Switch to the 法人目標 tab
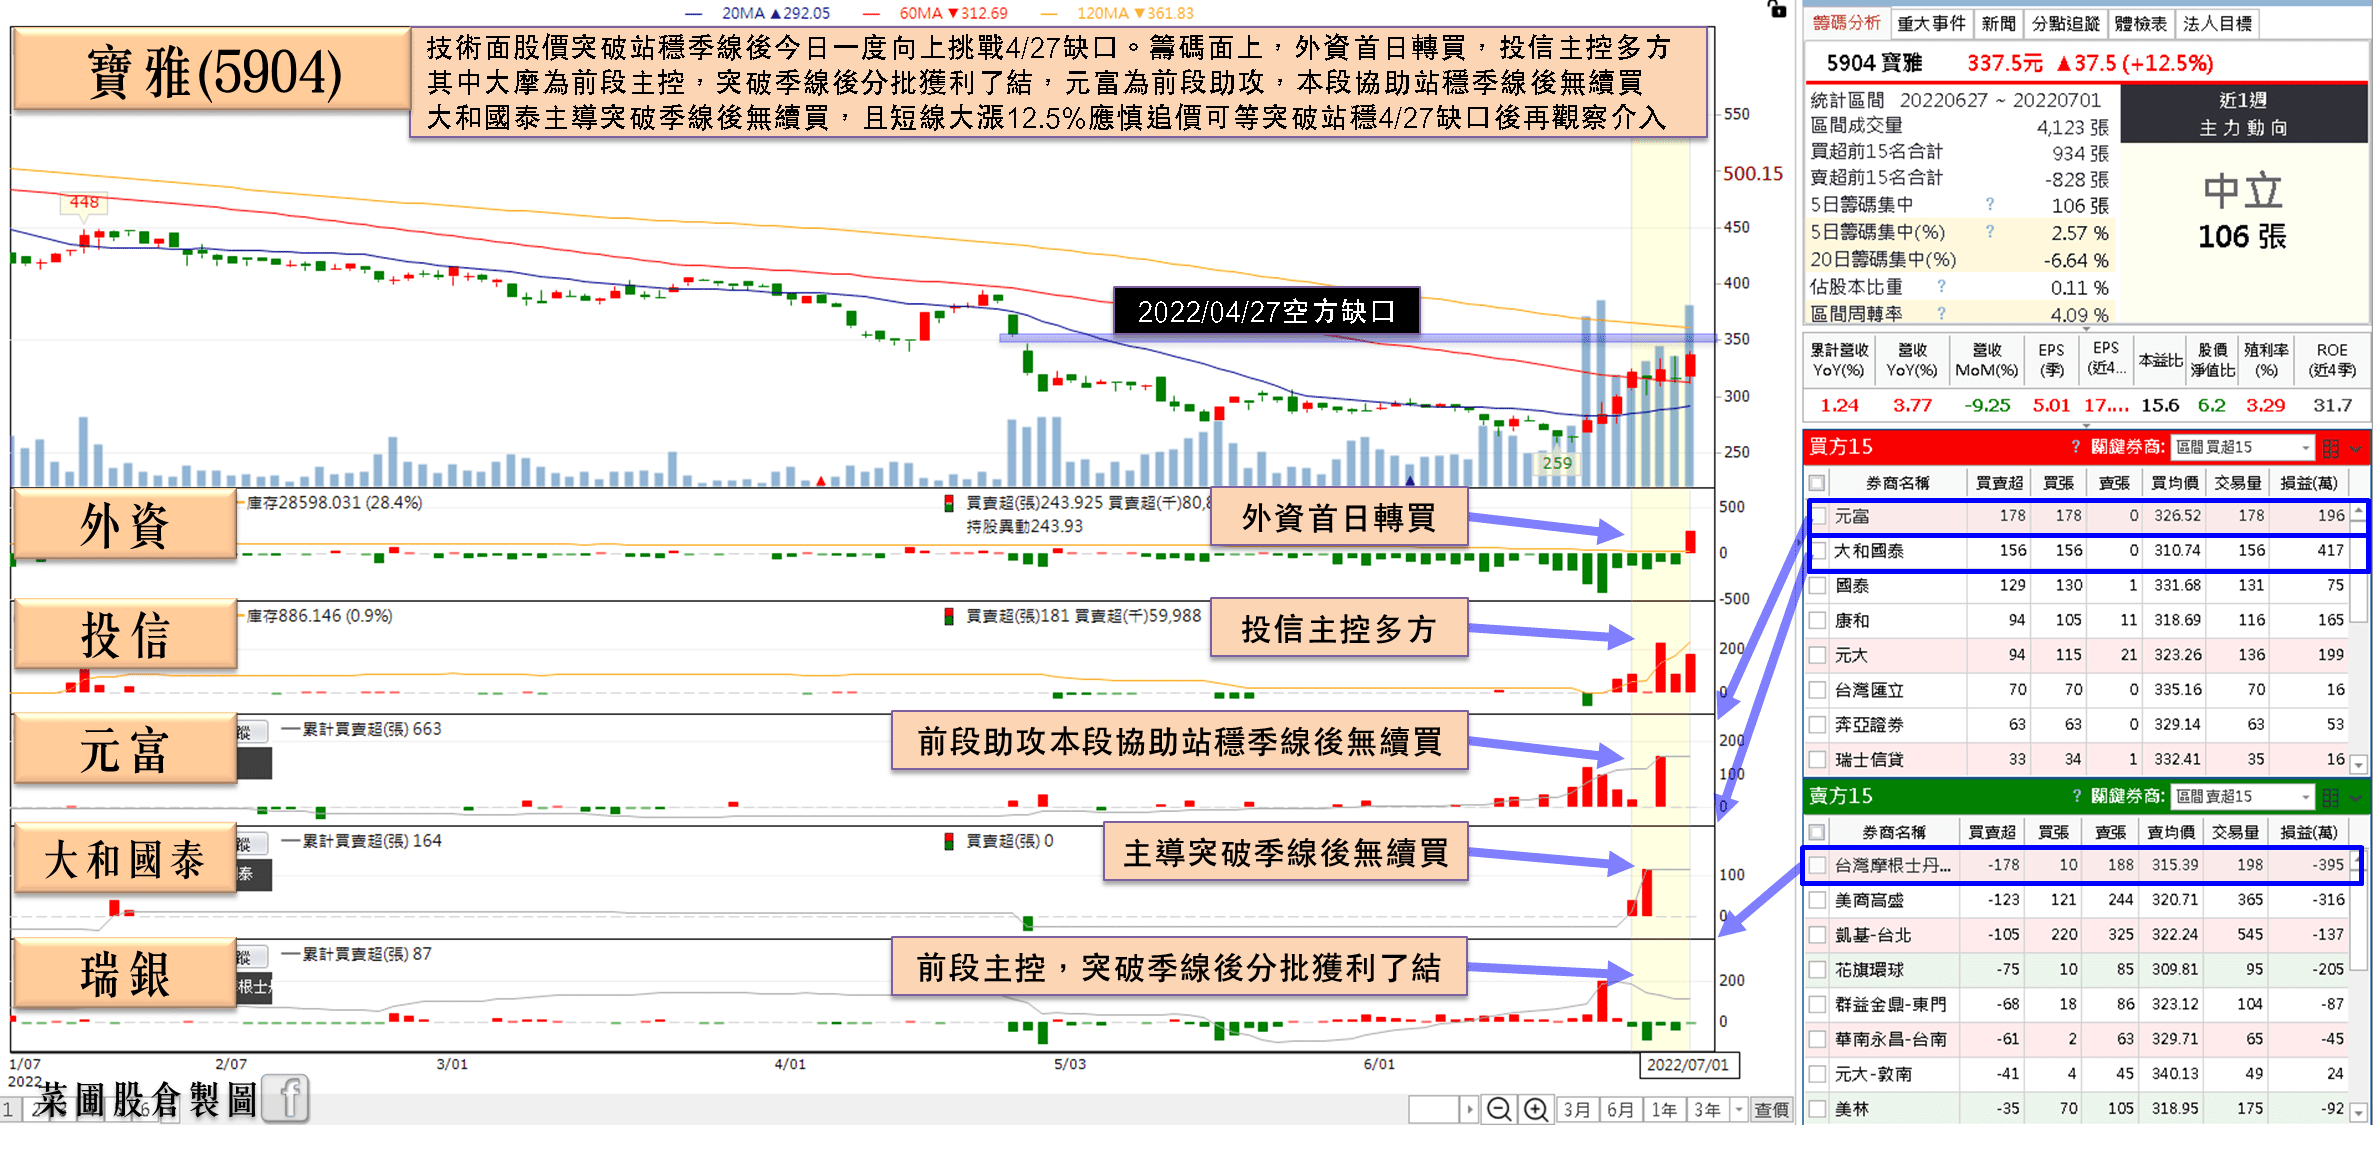The height and width of the screenshot is (1153, 2373). 2217,23
